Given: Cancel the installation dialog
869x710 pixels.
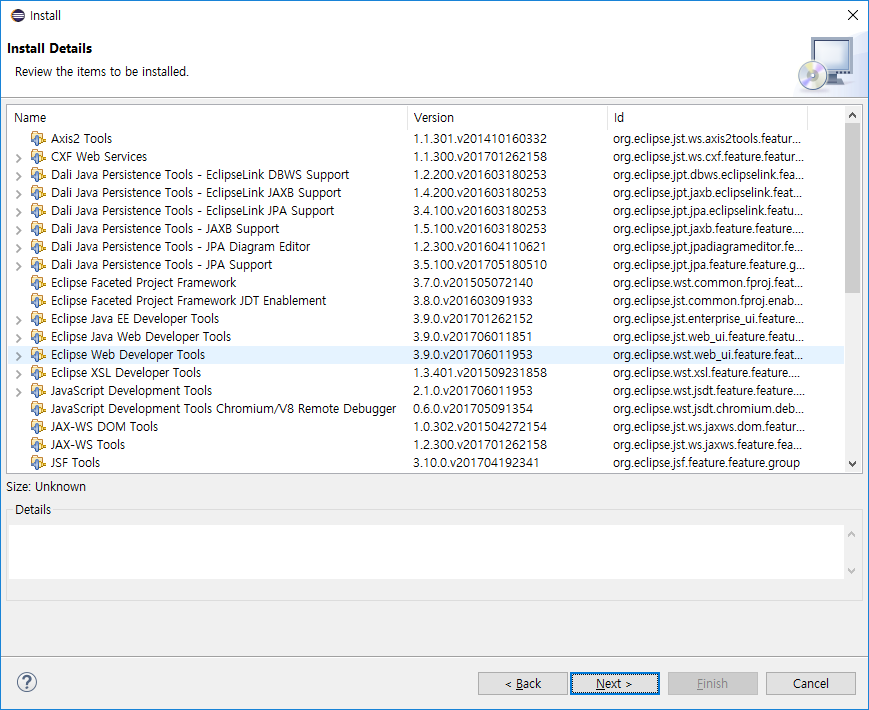Looking at the screenshot, I should [x=811, y=683].
